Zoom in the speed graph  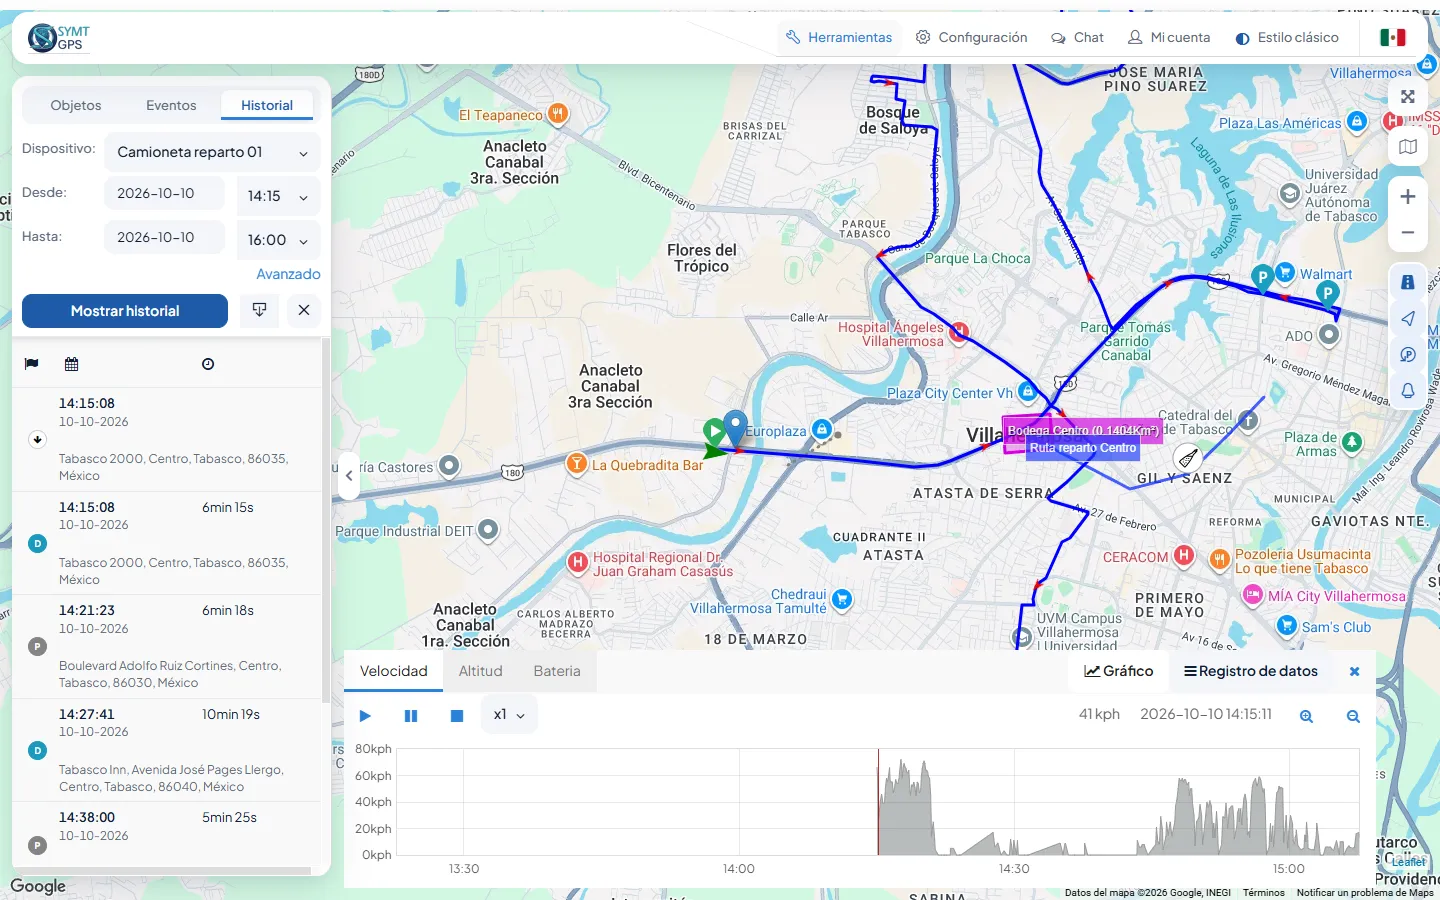point(1306,716)
